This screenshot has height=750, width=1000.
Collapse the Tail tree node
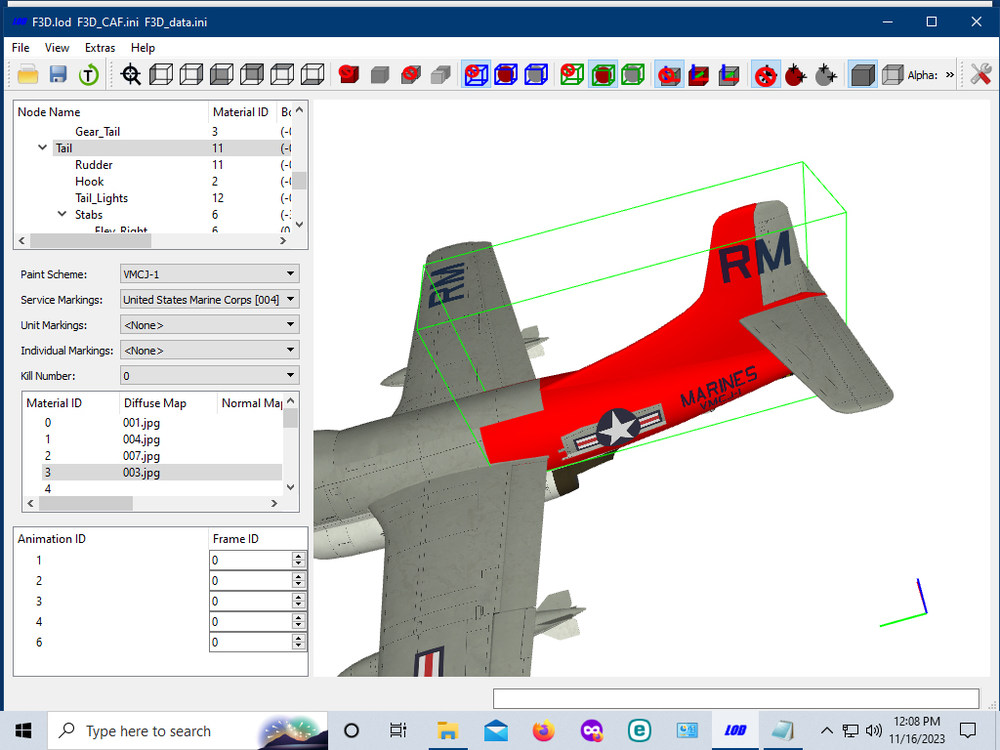tap(42, 147)
